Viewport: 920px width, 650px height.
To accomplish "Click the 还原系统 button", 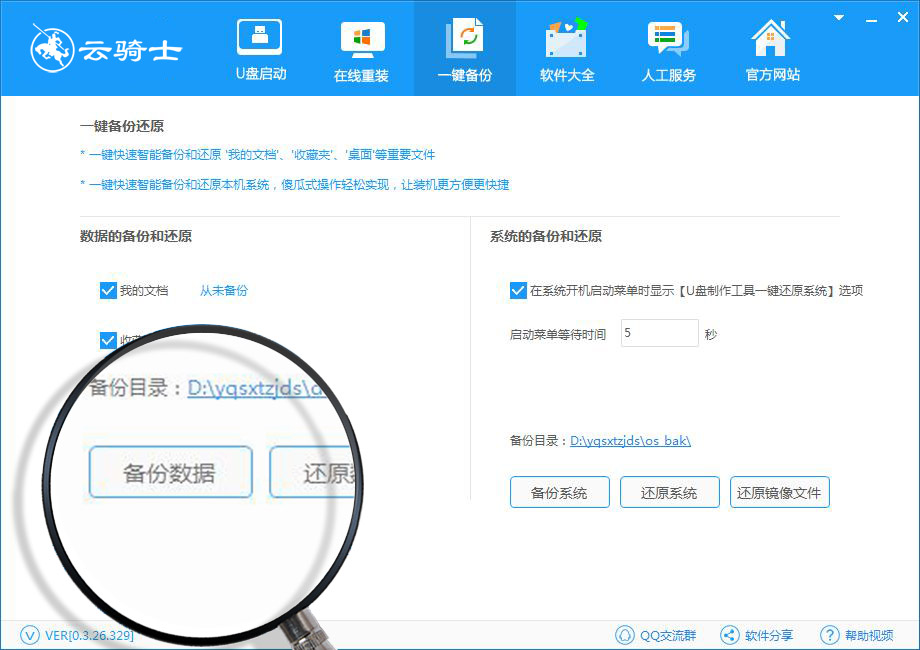I will pos(669,492).
